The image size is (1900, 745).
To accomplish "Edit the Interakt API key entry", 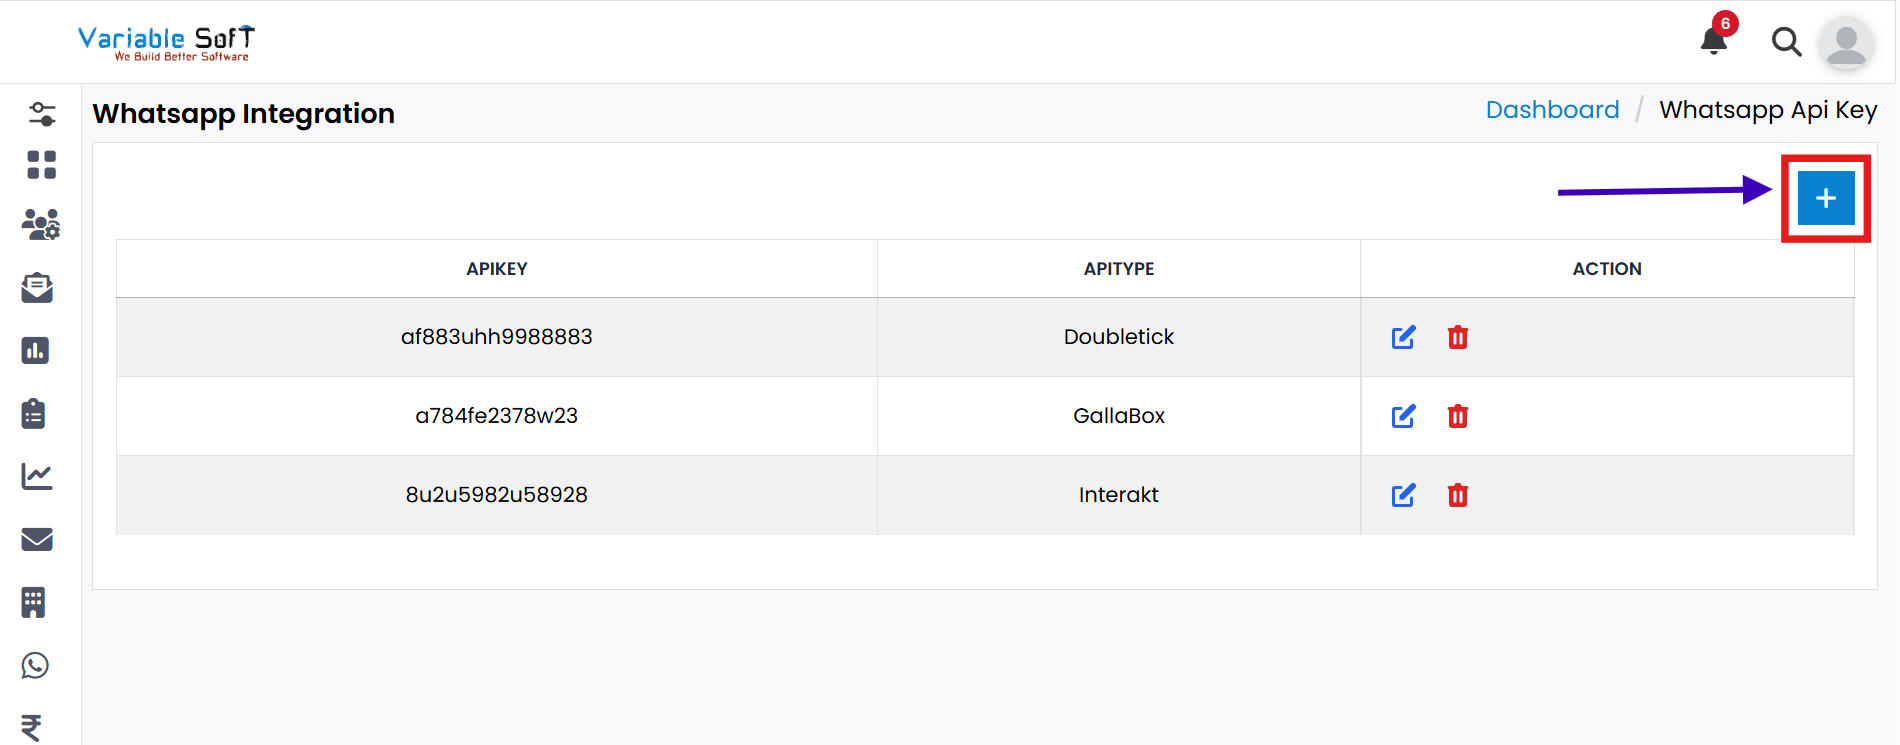I will coord(1403,495).
